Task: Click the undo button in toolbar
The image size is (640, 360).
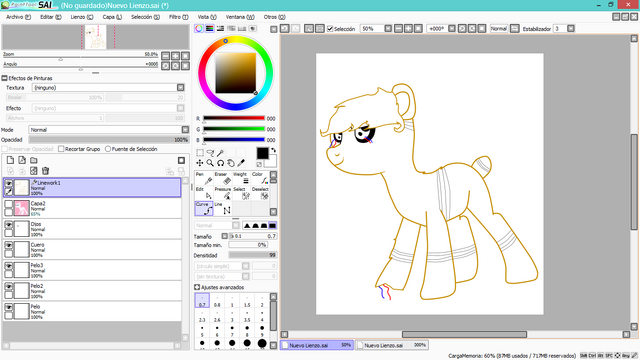Action: pyautogui.click(x=285, y=29)
